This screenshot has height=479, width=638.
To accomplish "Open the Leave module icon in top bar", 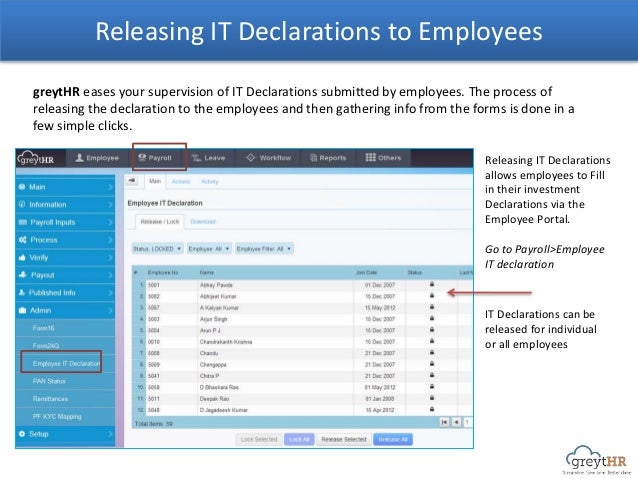I will click(197, 158).
